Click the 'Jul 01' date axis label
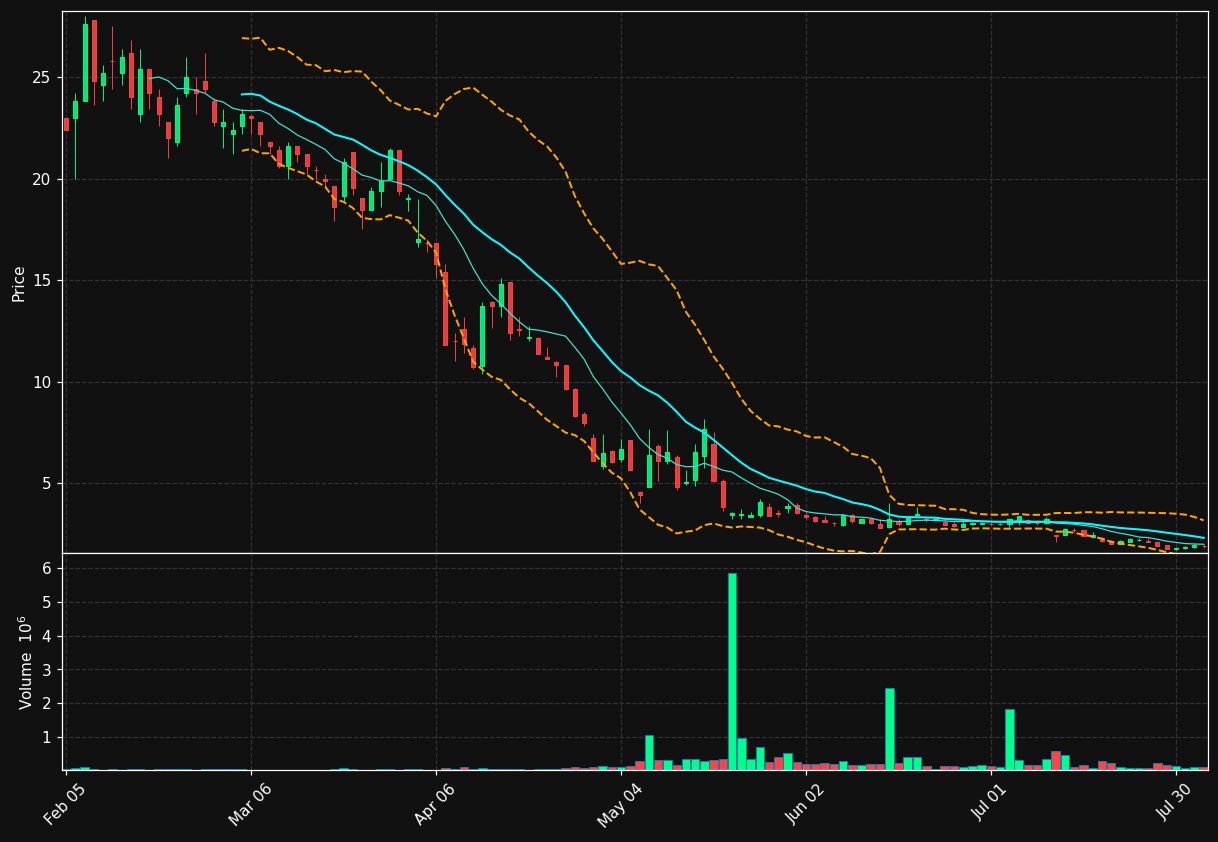 991,804
